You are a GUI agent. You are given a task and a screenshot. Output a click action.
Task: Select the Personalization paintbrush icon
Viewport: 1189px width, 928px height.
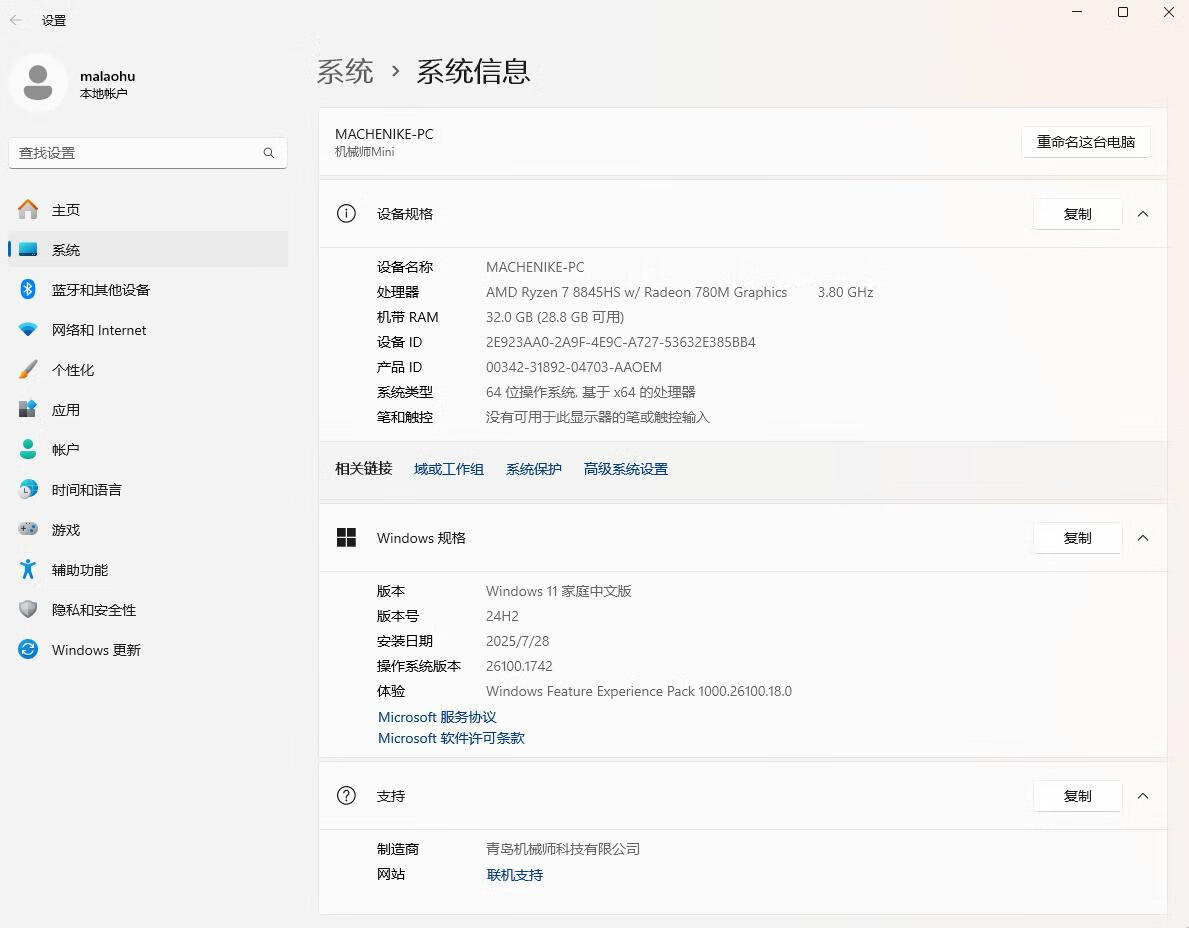point(28,370)
